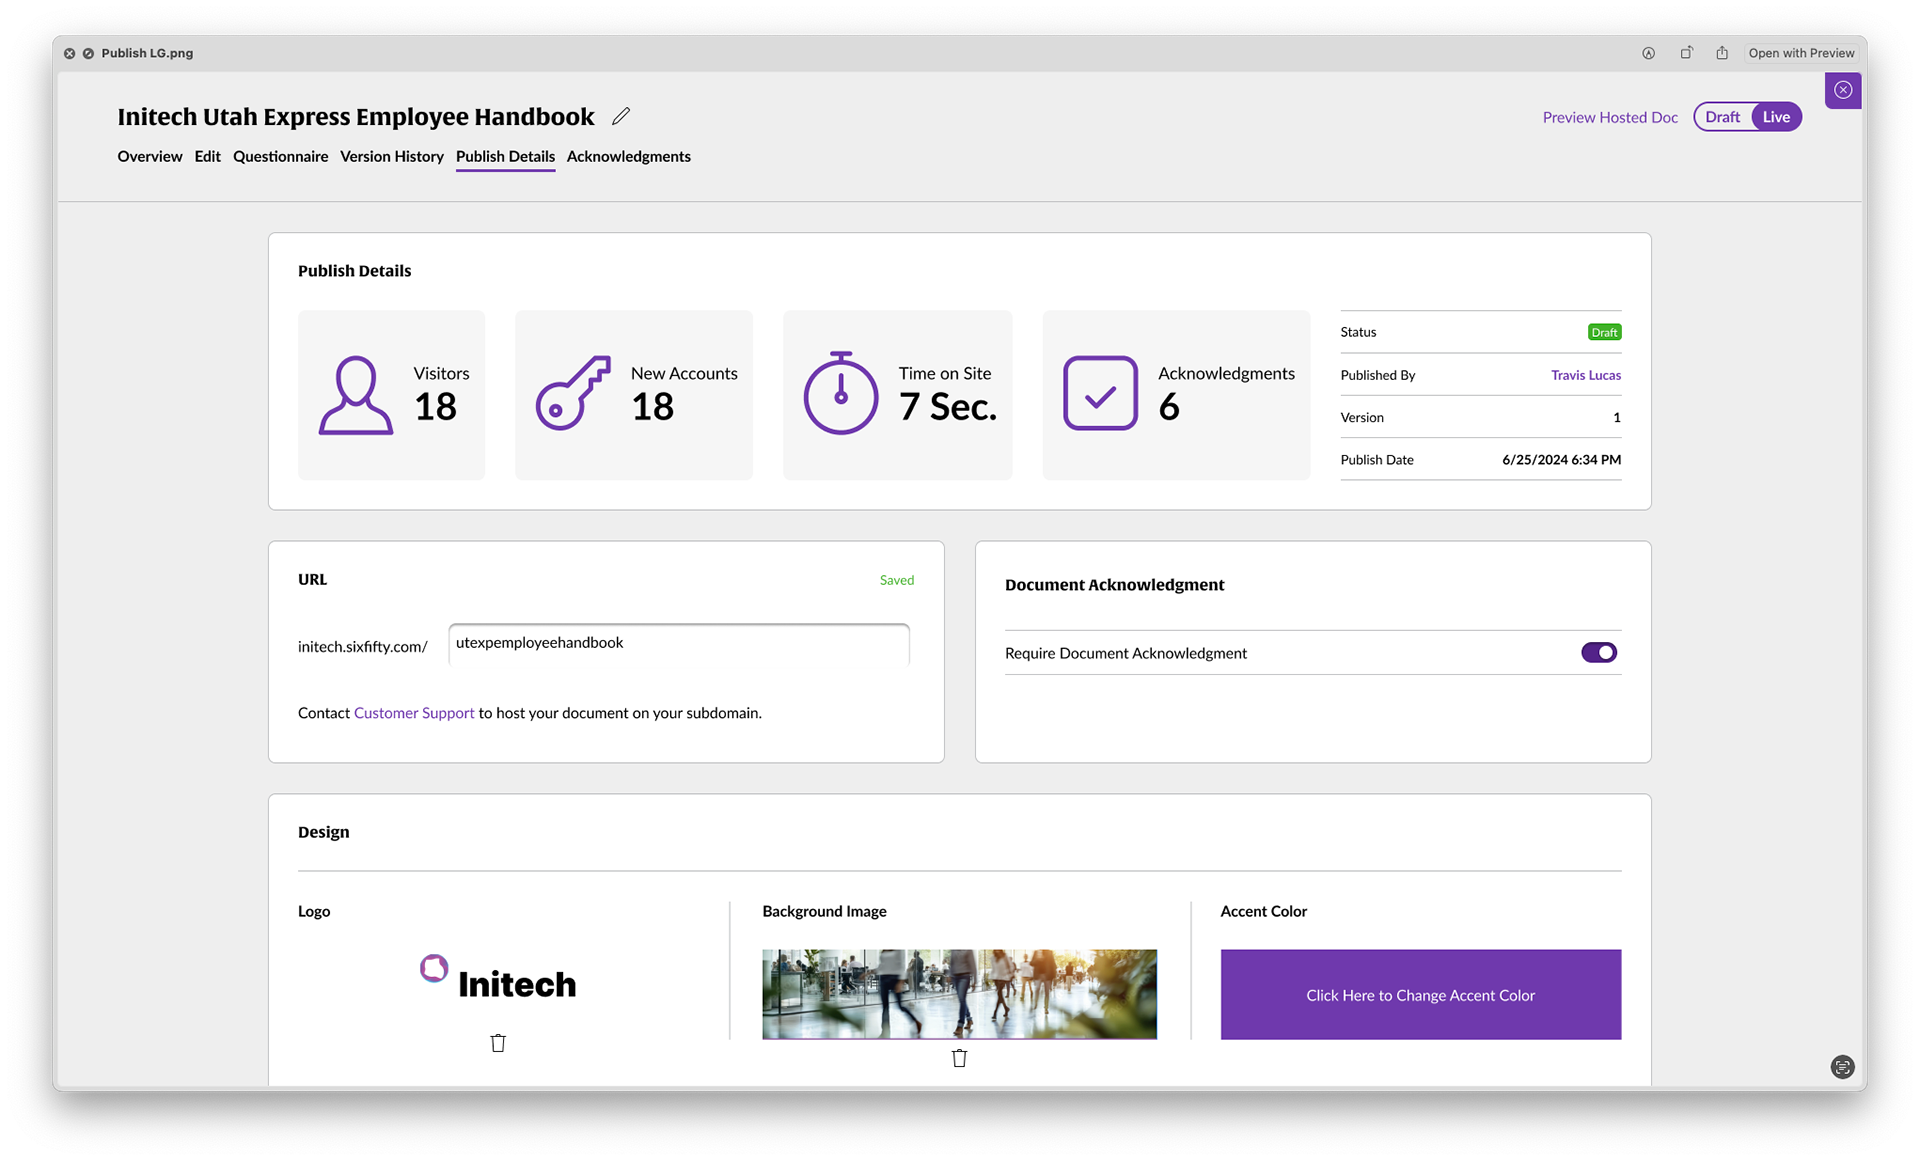1920x1161 pixels.
Task: Click the share icon in Quick Look toolbar
Action: [x=1722, y=53]
